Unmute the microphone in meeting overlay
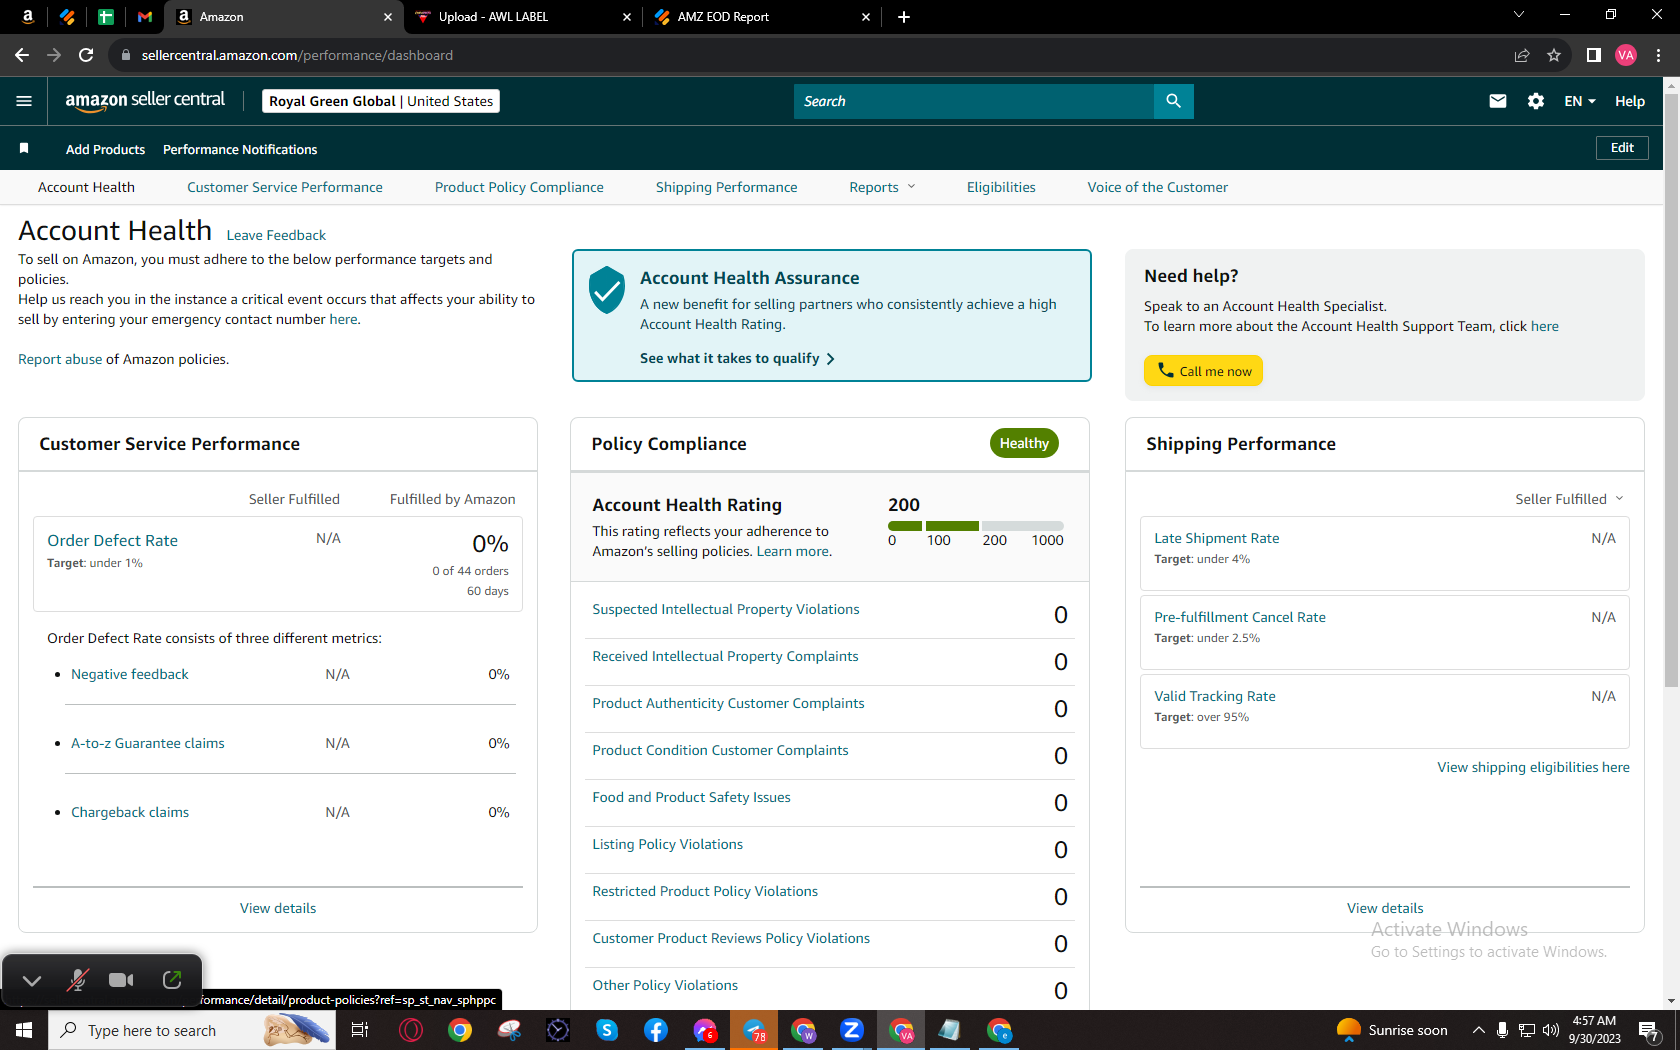Viewport: 1680px width, 1050px height. point(77,980)
